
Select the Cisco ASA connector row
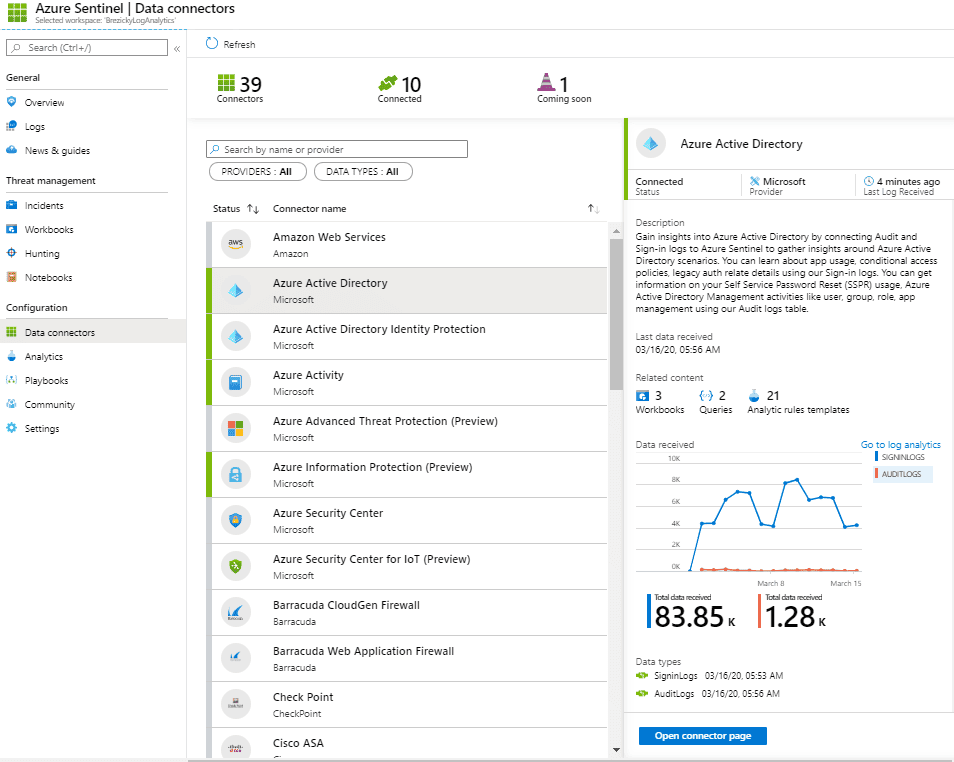pos(406,743)
